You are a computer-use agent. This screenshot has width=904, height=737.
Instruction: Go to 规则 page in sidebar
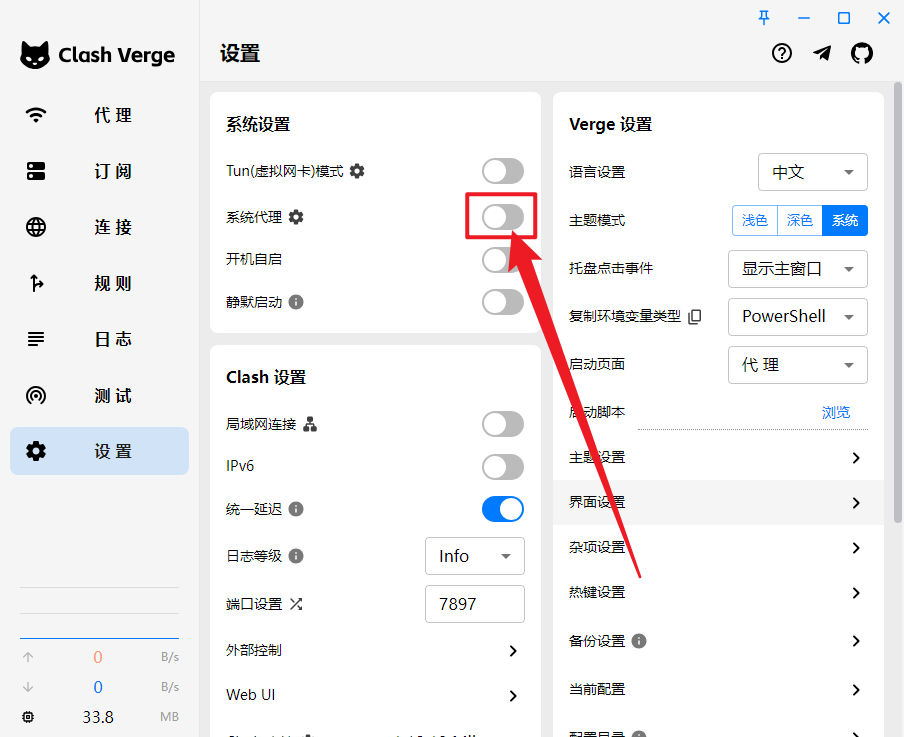(x=99, y=283)
